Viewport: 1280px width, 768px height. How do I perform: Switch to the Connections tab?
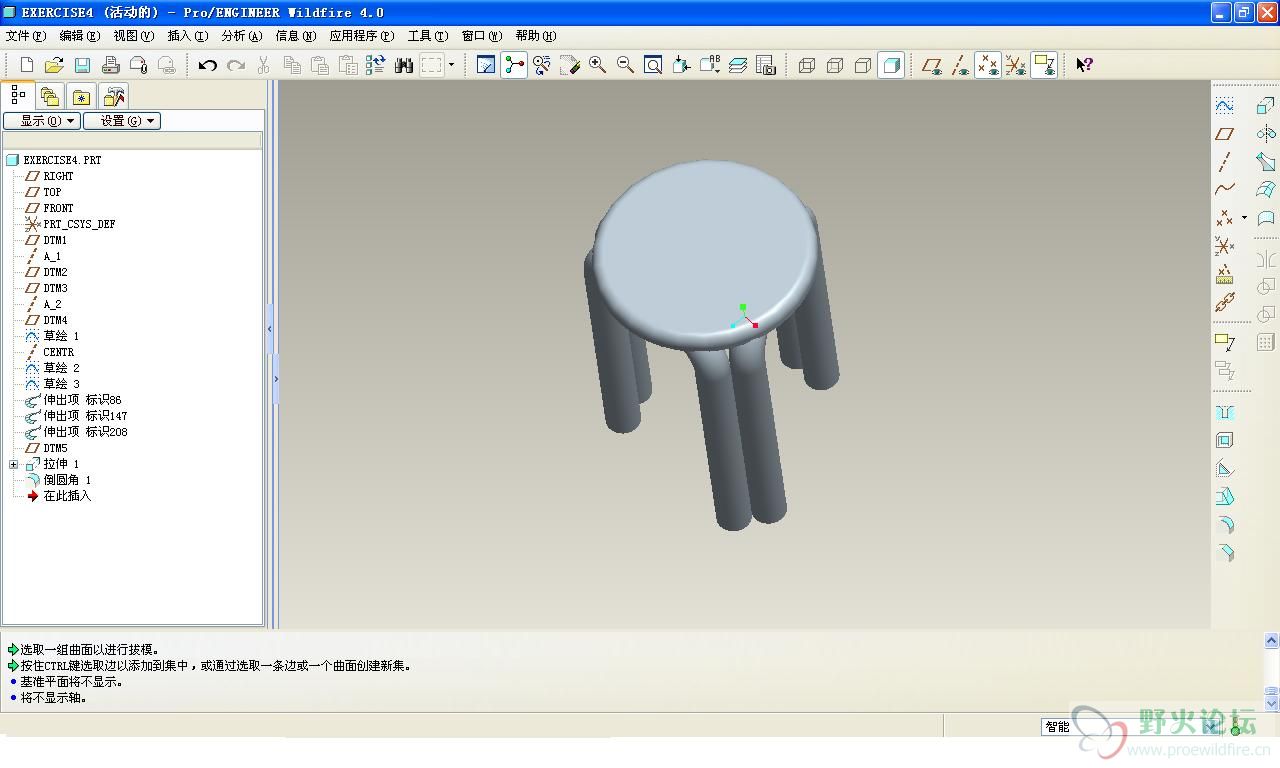(114, 96)
